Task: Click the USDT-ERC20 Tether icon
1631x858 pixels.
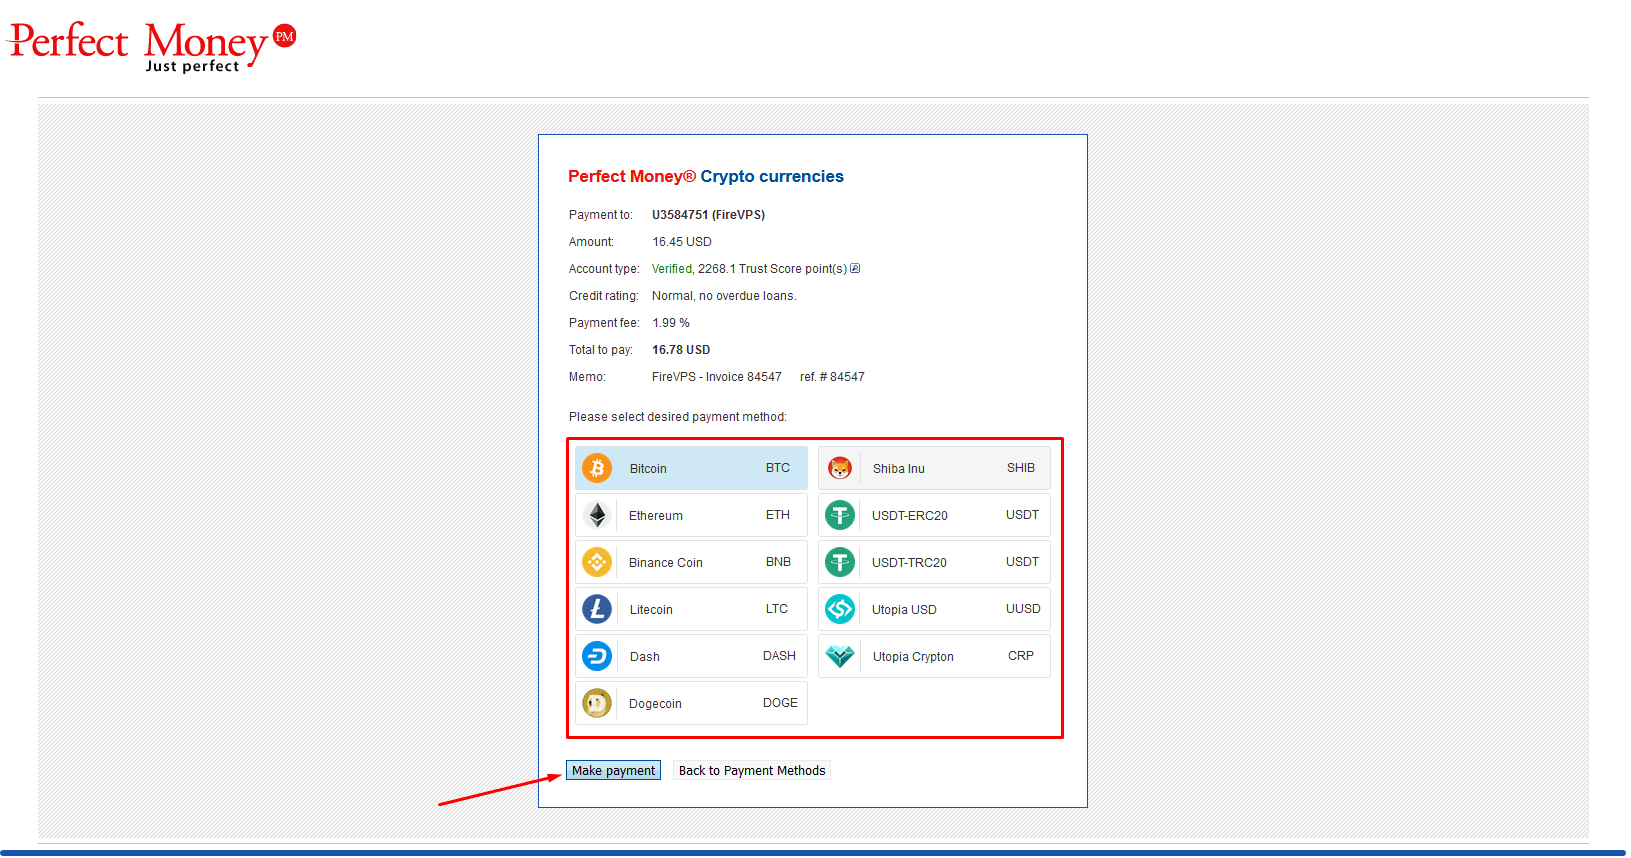Action: coord(840,515)
